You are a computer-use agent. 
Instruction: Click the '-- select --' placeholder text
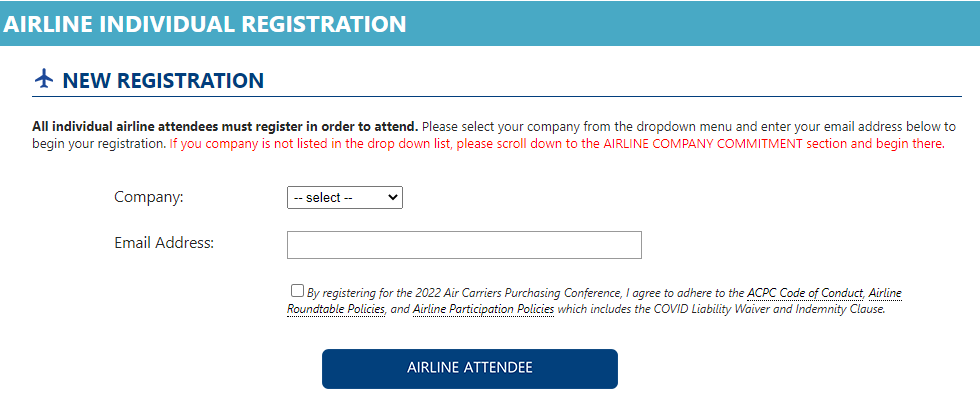323,197
